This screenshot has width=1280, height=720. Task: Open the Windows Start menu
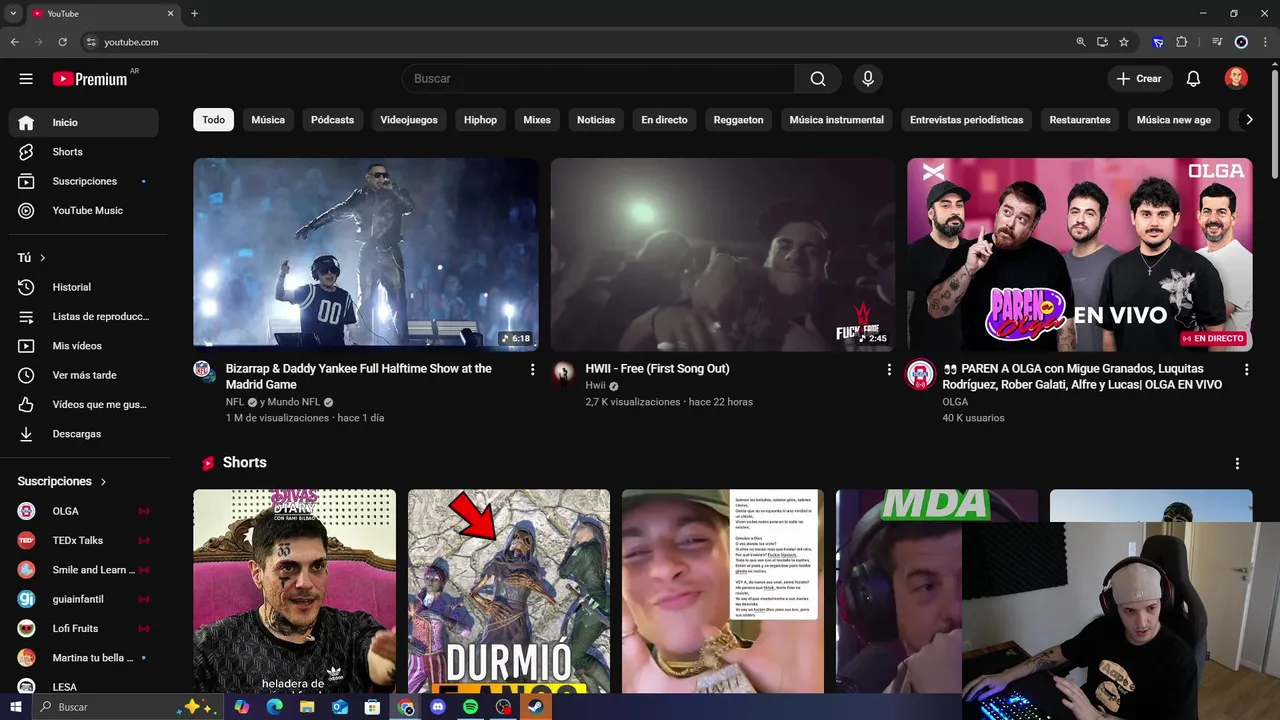[15, 707]
